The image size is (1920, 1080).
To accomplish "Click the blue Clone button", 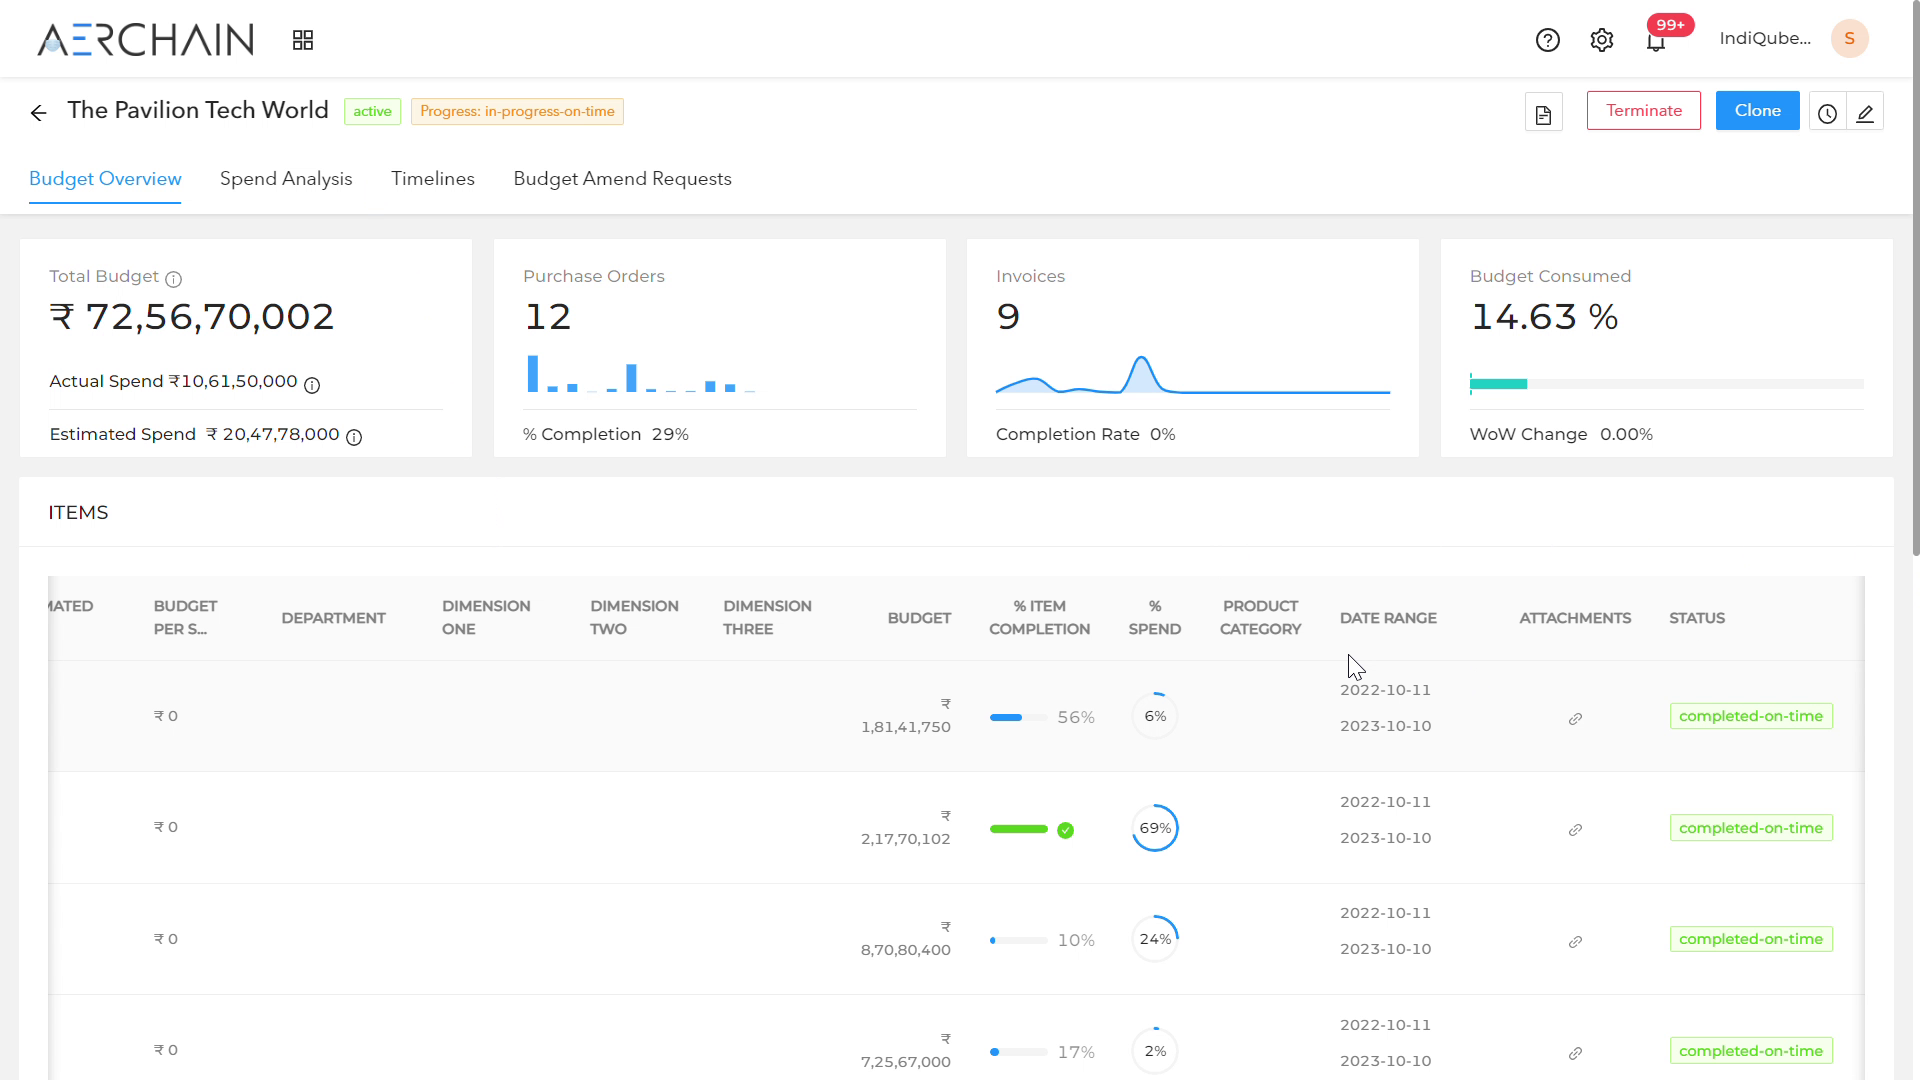I will [x=1757, y=110].
